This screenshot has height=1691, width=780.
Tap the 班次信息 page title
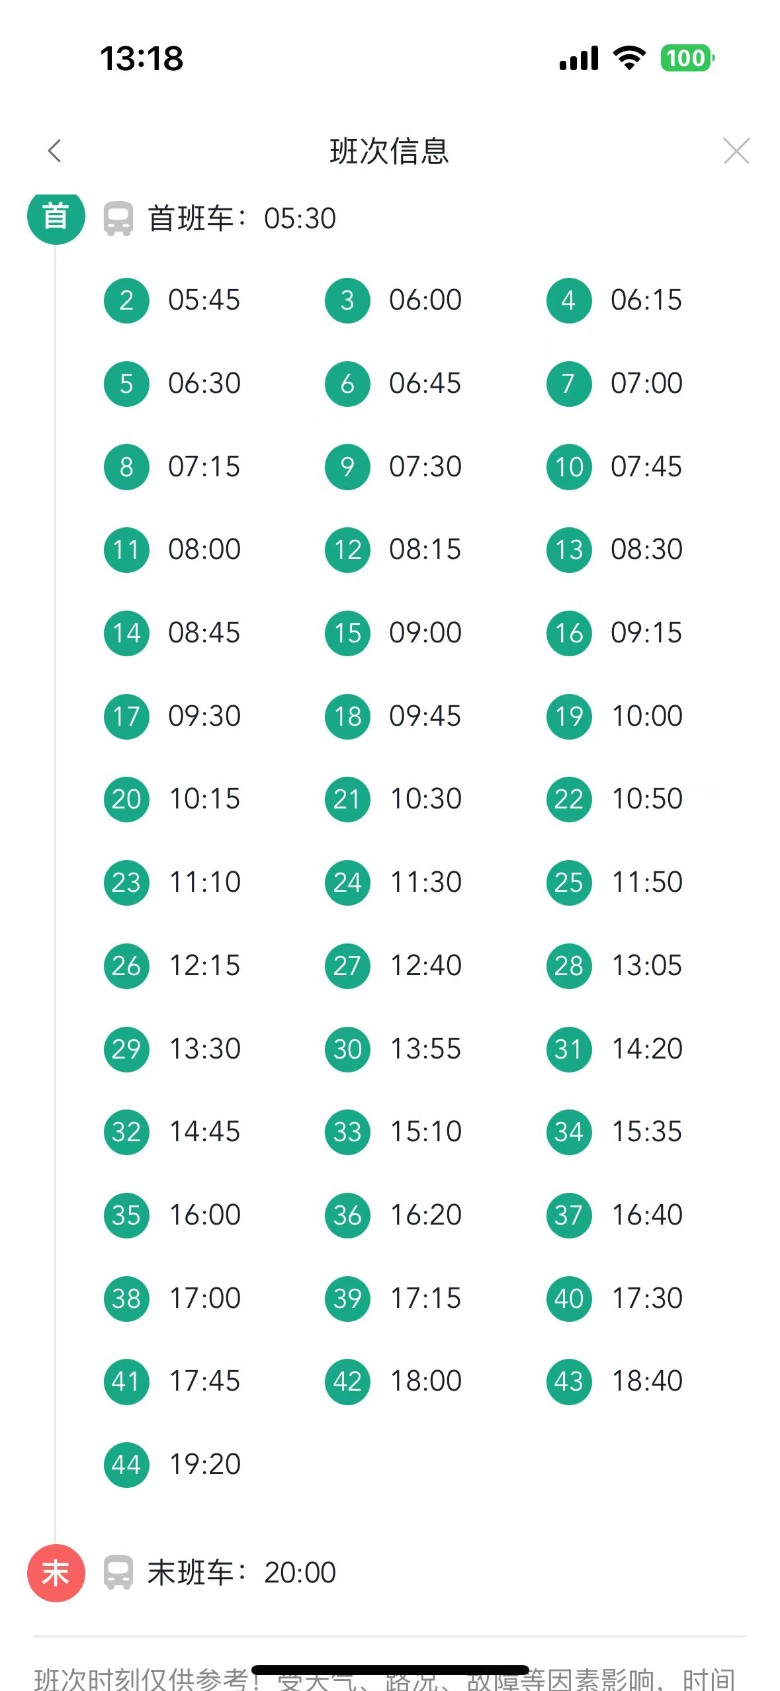click(x=389, y=151)
